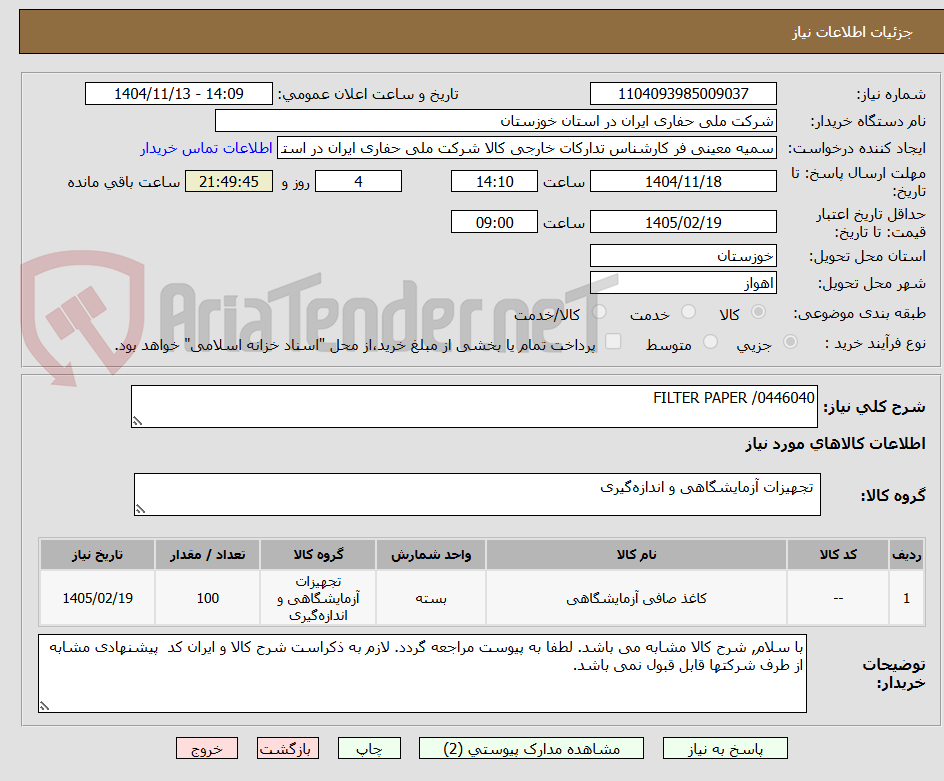Click the ردیف column header

[x=907, y=555]
